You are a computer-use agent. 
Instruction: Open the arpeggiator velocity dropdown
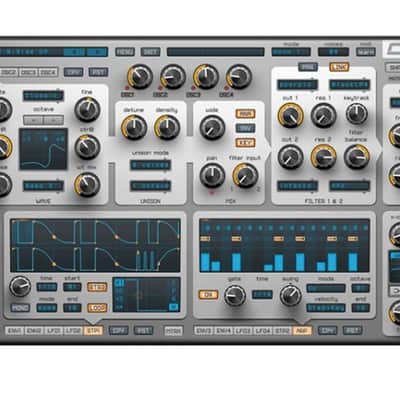click(326, 308)
